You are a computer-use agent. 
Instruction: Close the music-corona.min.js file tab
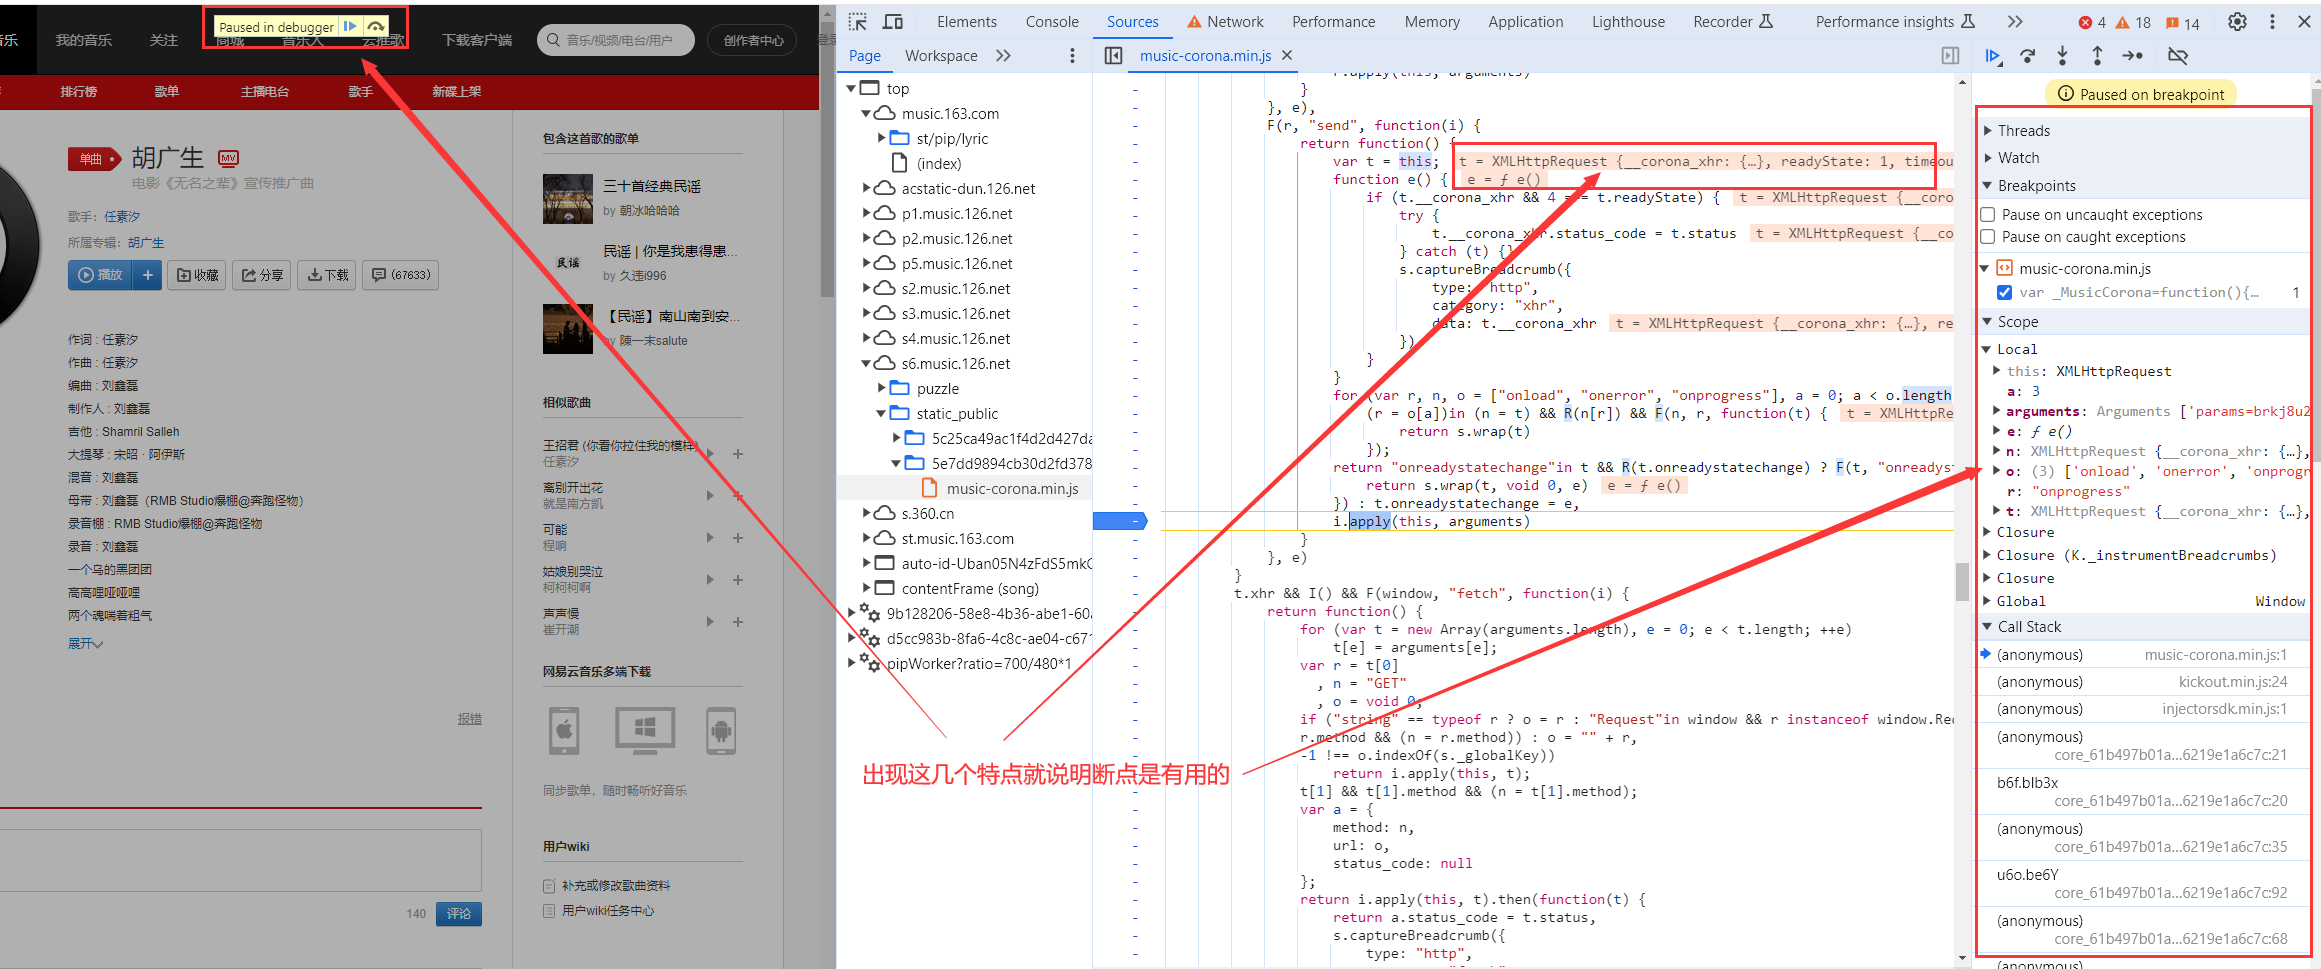coord(1287,56)
